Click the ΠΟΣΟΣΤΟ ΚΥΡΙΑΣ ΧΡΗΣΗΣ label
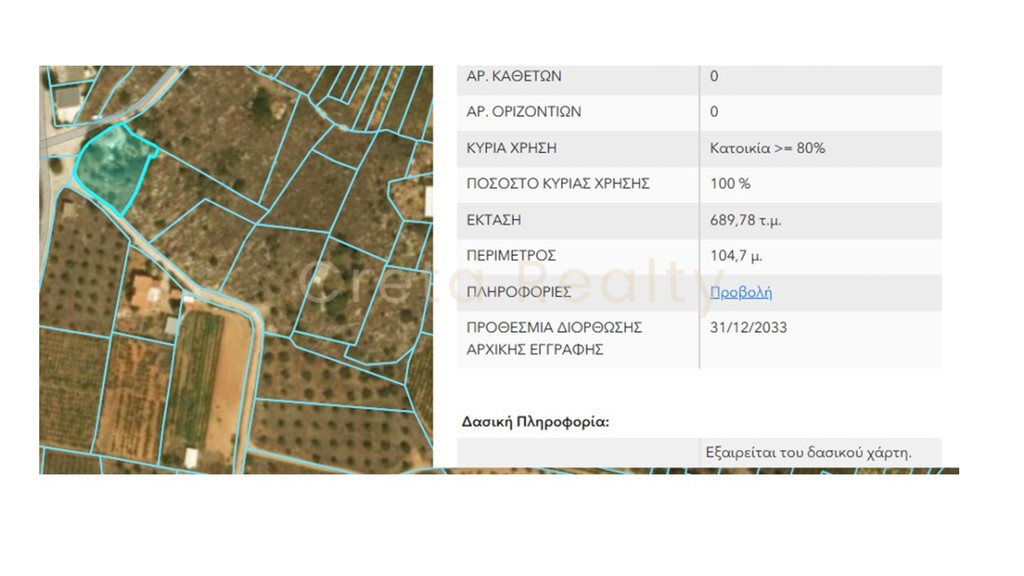The width and height of the screenshot is (1024, 576). point(558,184)
